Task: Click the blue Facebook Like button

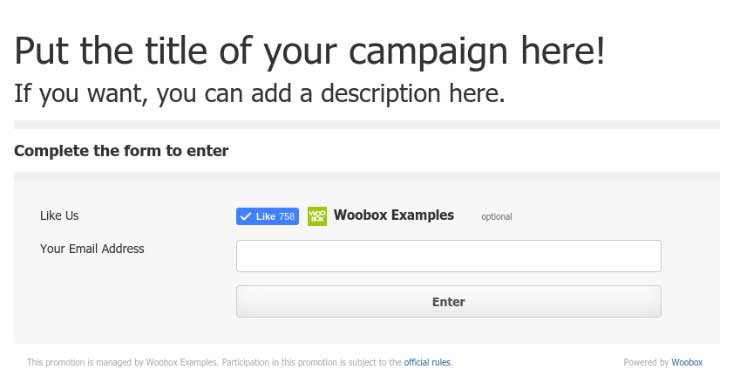Action: pos(267,216)
